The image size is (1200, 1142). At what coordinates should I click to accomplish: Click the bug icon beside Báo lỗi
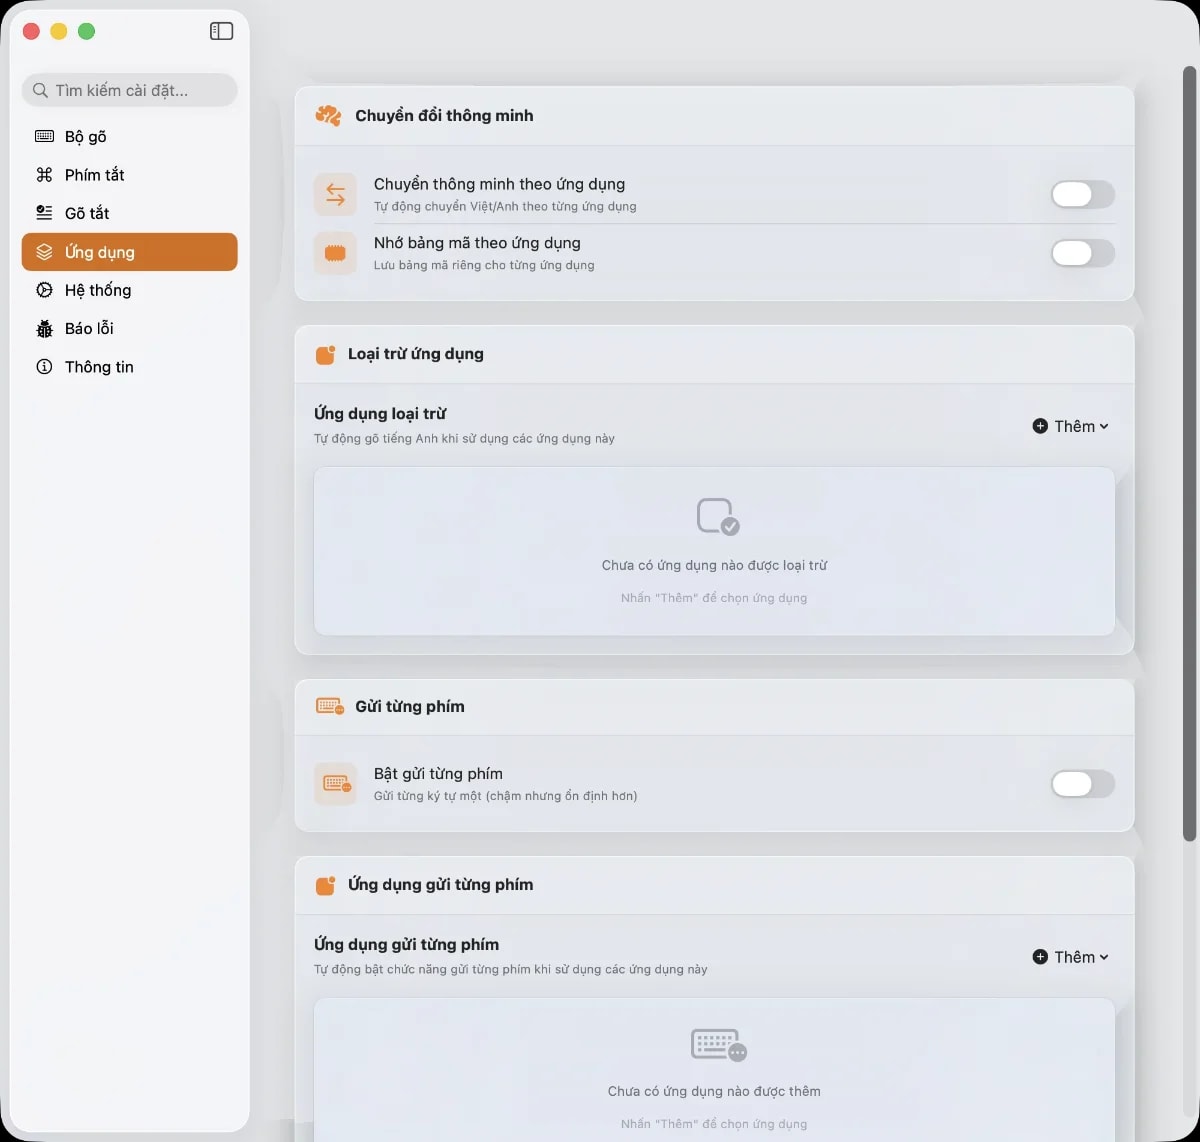pyautogui.click(x=44, y=329)
